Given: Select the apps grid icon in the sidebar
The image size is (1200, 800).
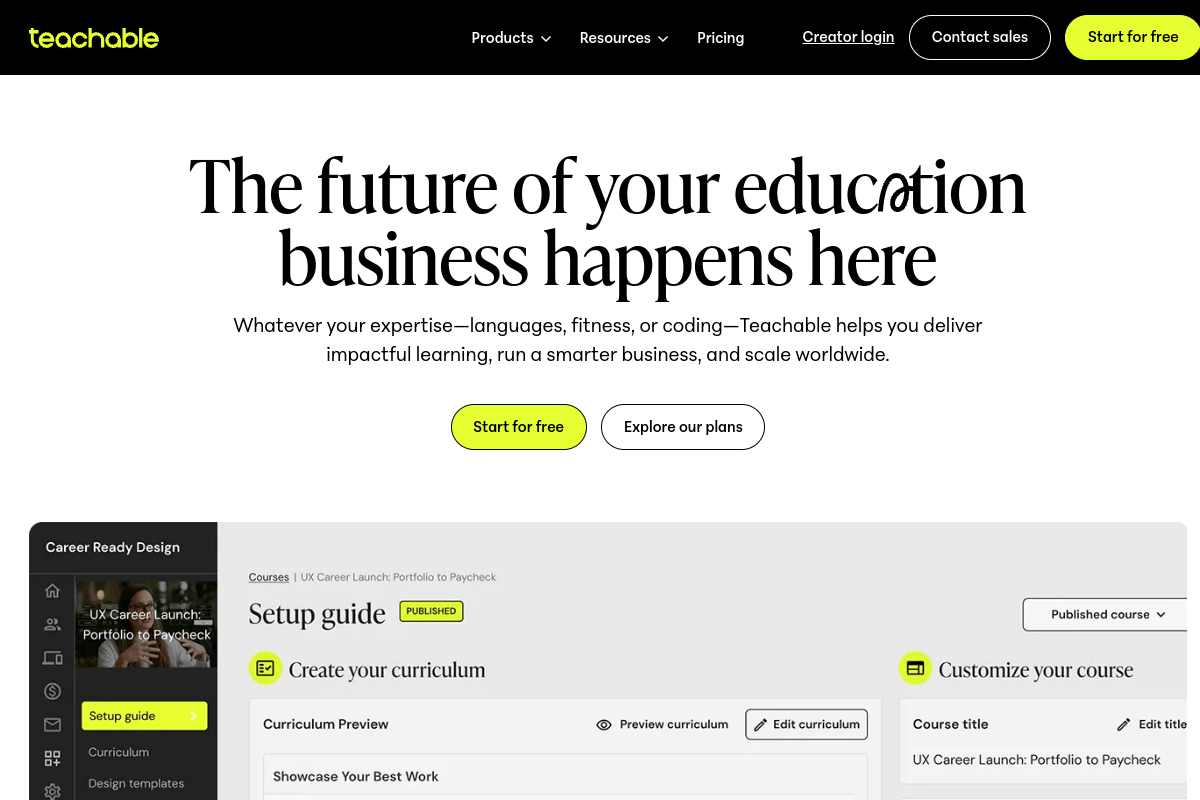Looking at the screenshot, I should [52, 757].
